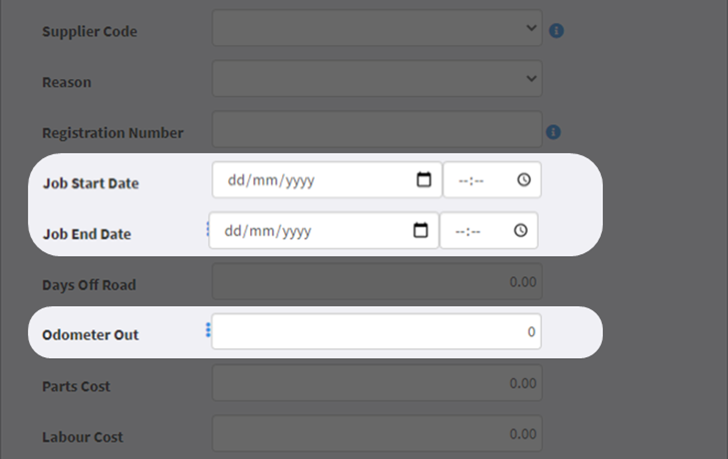Click the Days Off Road field
Screen dimensions: 728x459
click(377, 281)
